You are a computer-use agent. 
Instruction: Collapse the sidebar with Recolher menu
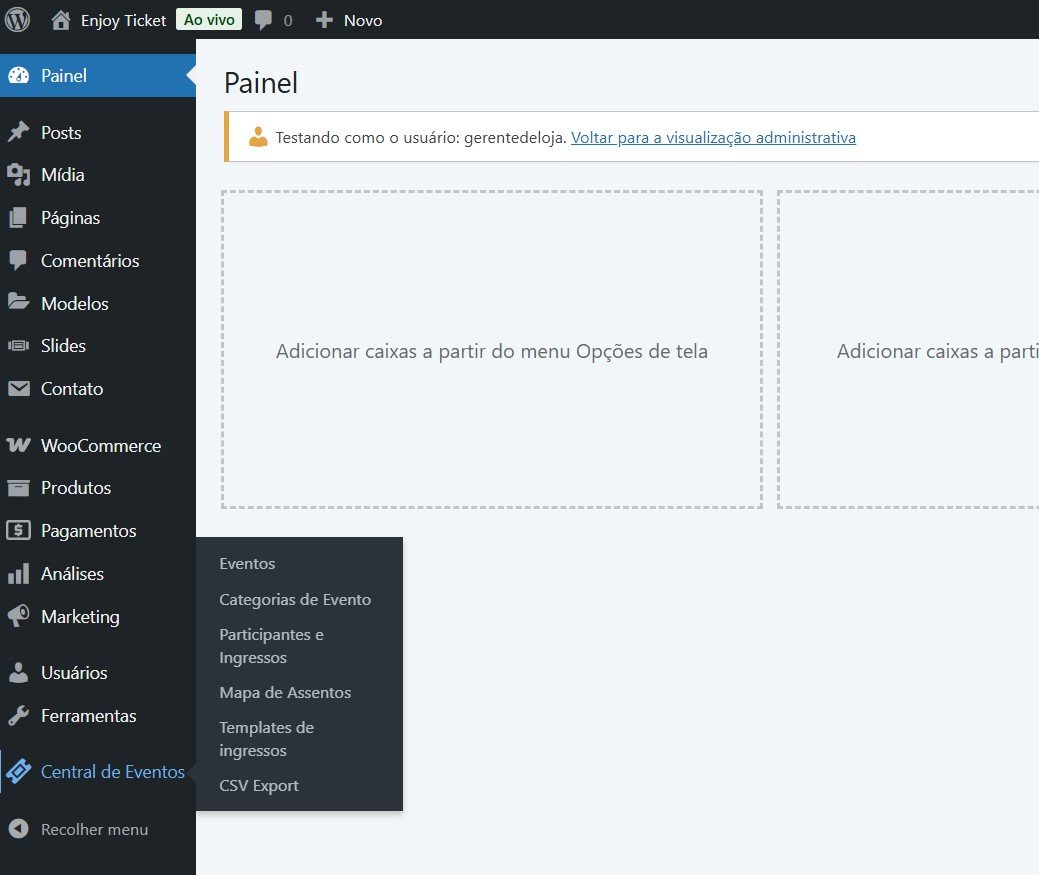pos(94,829)
